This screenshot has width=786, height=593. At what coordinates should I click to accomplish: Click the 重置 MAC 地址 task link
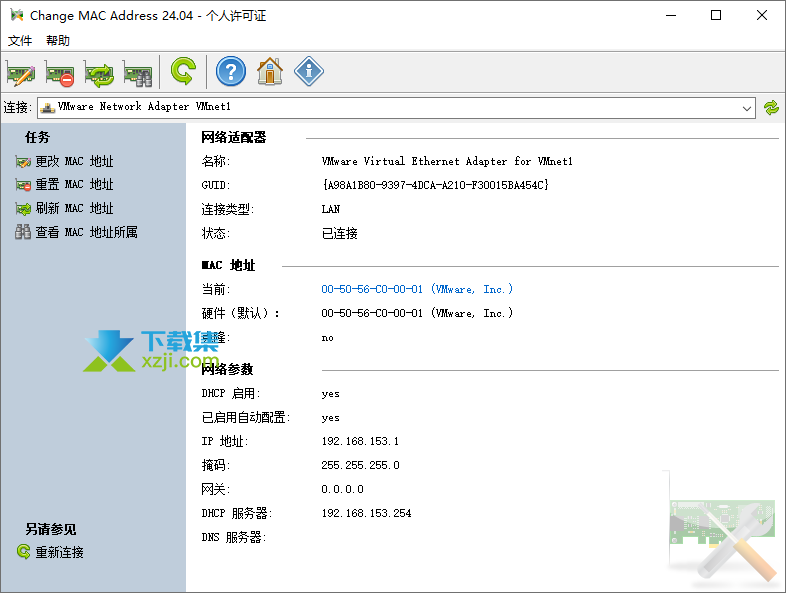click(x=74, y=185)
